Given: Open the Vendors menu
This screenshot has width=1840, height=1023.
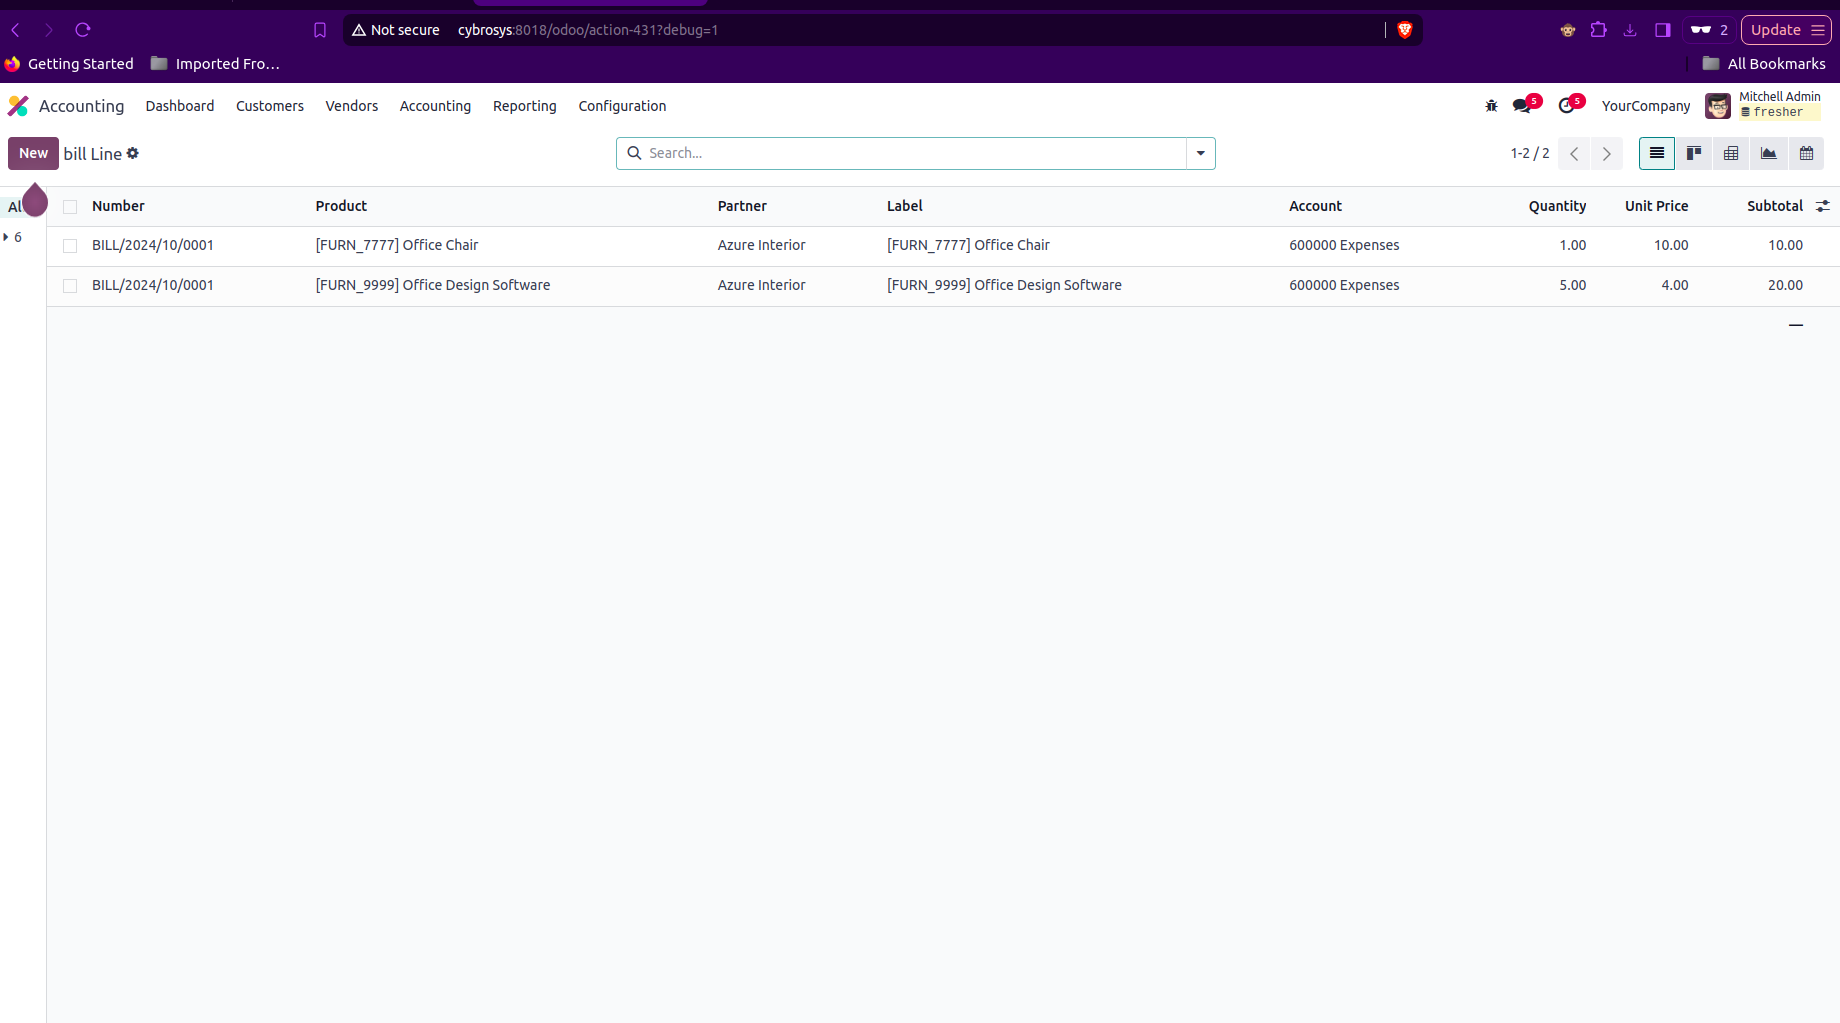Looking at the screenshot, I should pos(352,106).
